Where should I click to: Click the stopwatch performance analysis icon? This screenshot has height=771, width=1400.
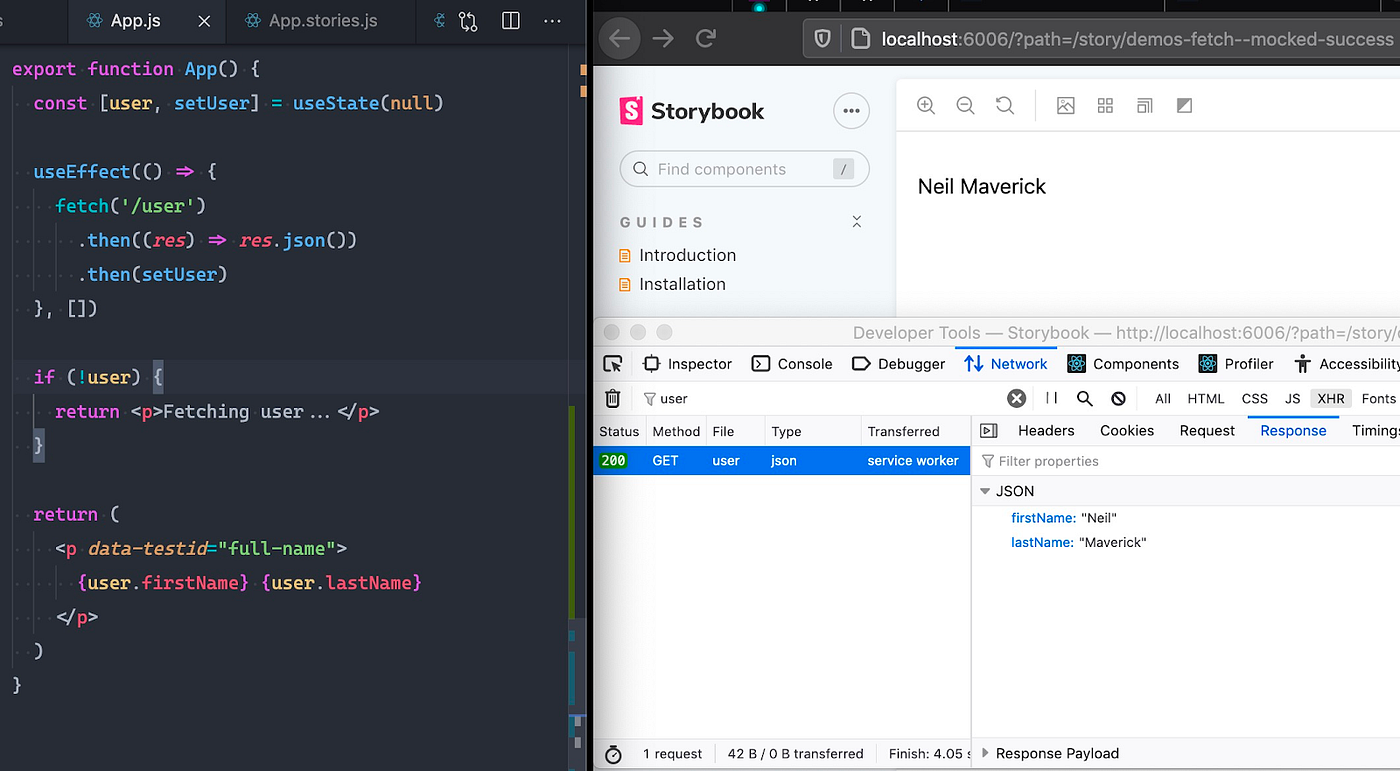pos(613,754)
